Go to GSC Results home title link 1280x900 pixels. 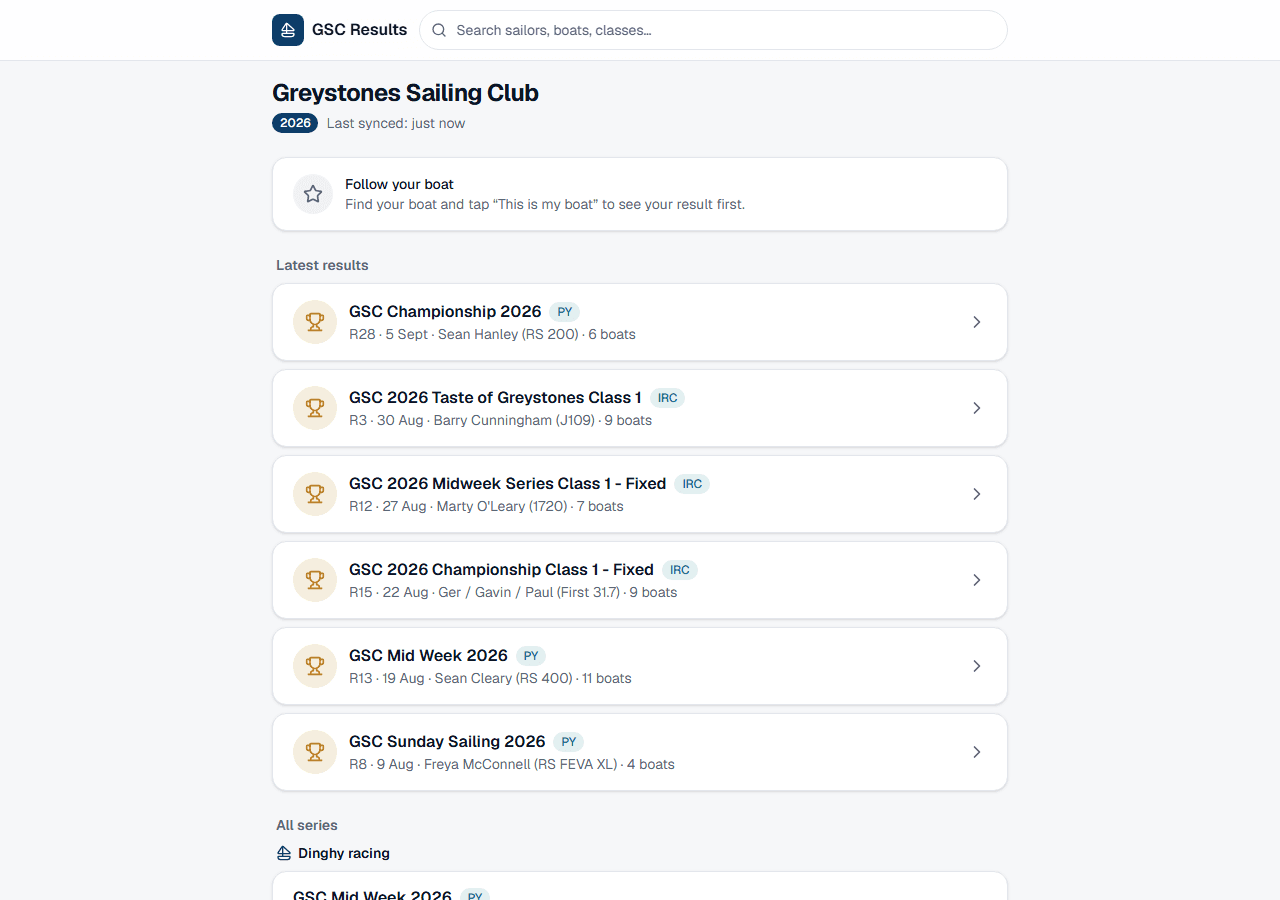coord(360,30)
